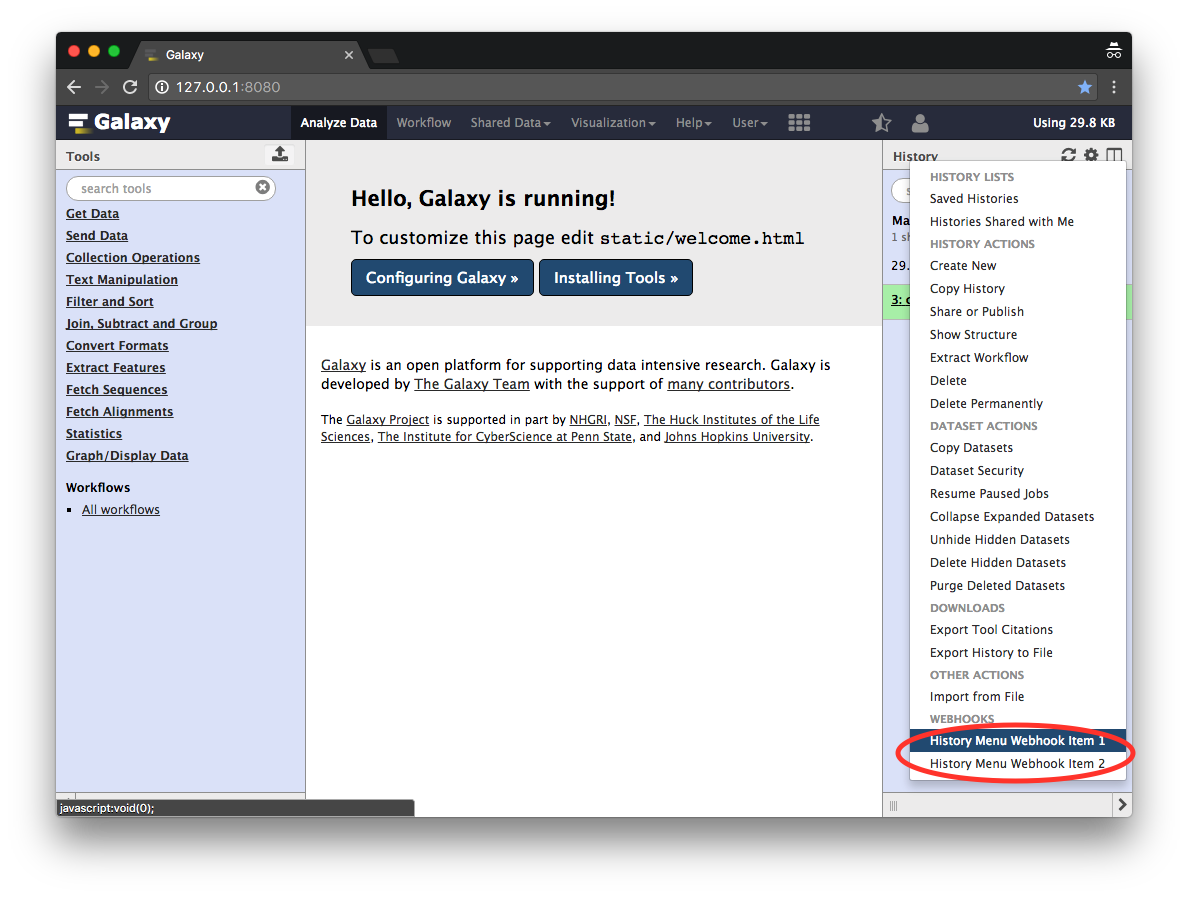Expand the Shared Data dropdown menu

[510, 123]
